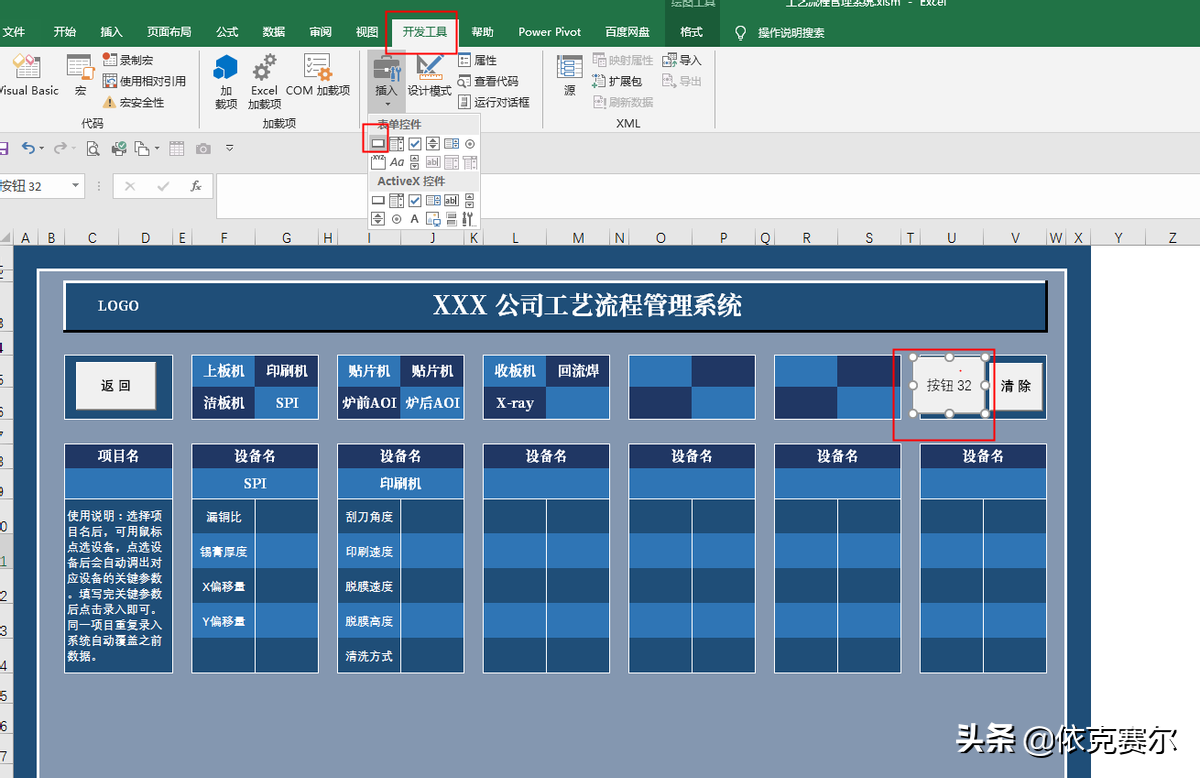The image size is (1200, 778).
Task: Switch to the 开始 home tab
Action: pyautogui.click(x=65, y=32)
